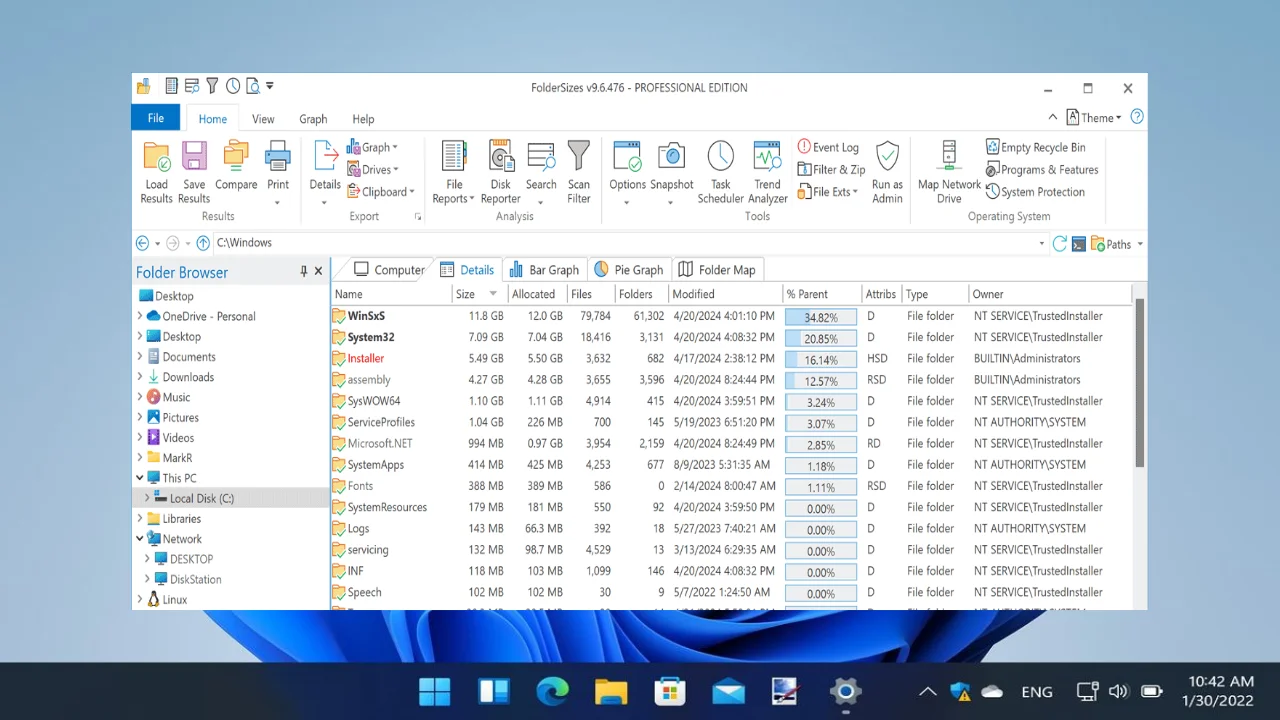Open the Theme dropdown
The width and height of the screenshot is (1280, 720).
point(1093,117)
